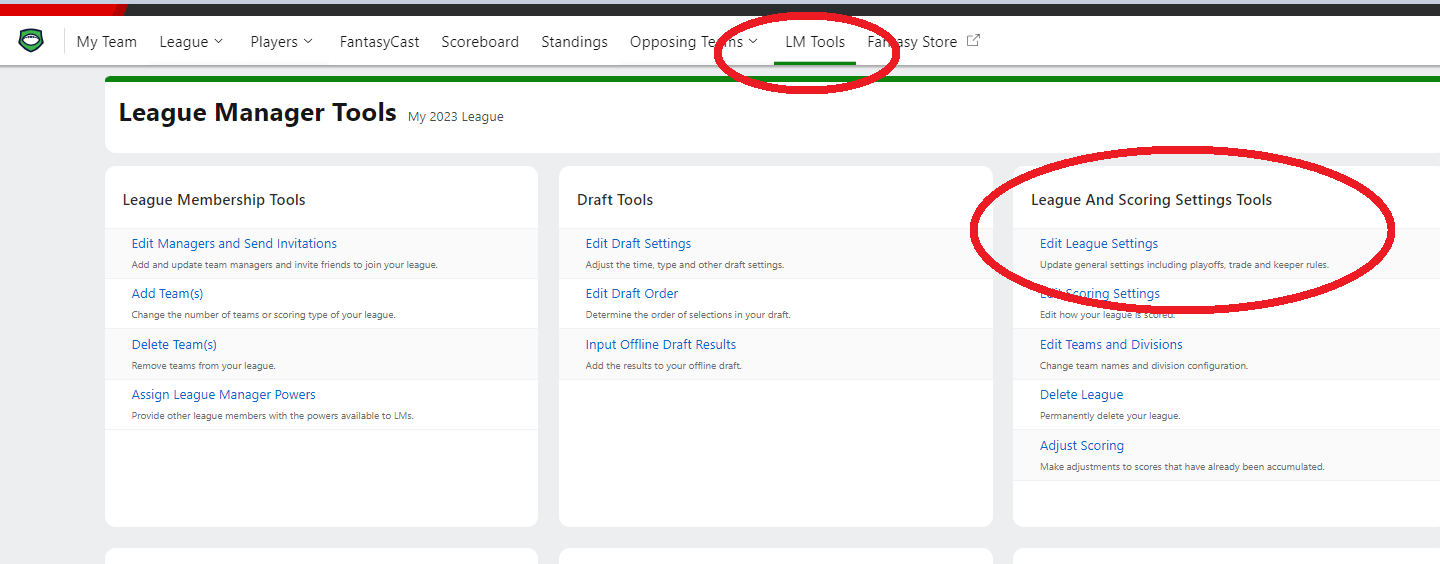Image resolution: width=1440 pixels, height=564 pixels.
Task: Click the Draft Tools heading
Action: pos(615,200)
